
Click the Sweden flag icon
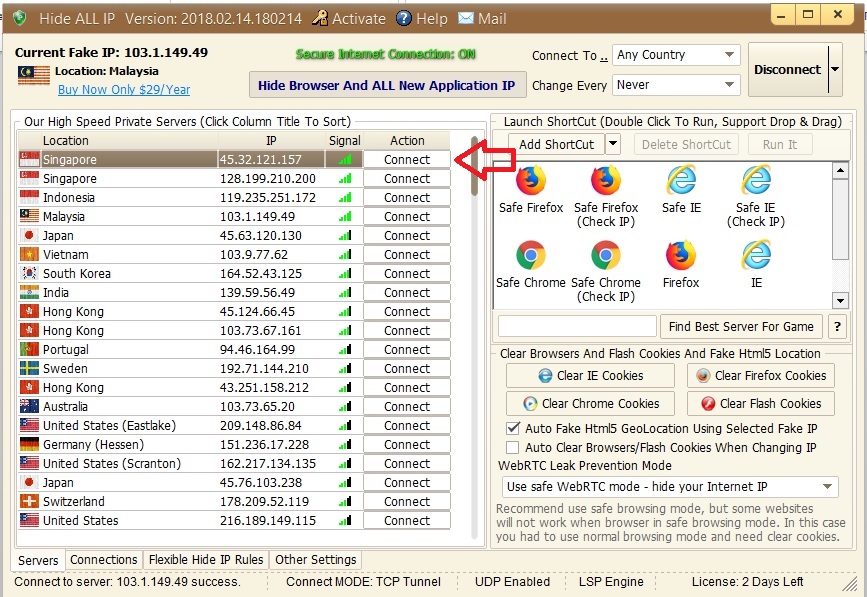pyautogui.click(x=29, y=368)
